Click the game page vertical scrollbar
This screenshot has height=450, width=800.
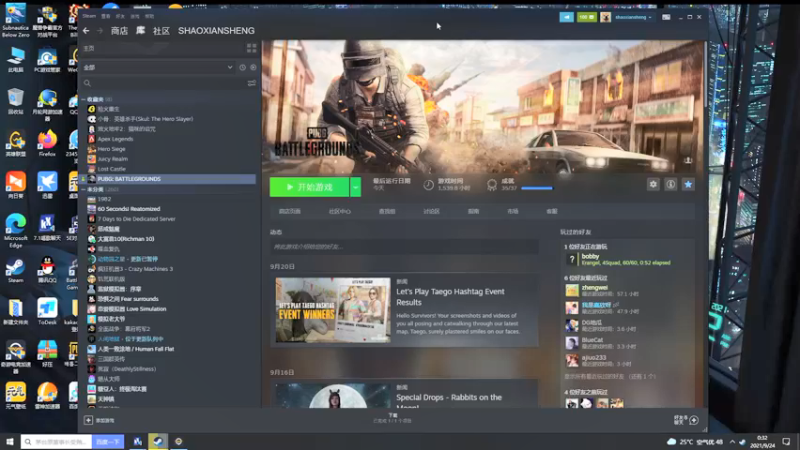point(705,77)
